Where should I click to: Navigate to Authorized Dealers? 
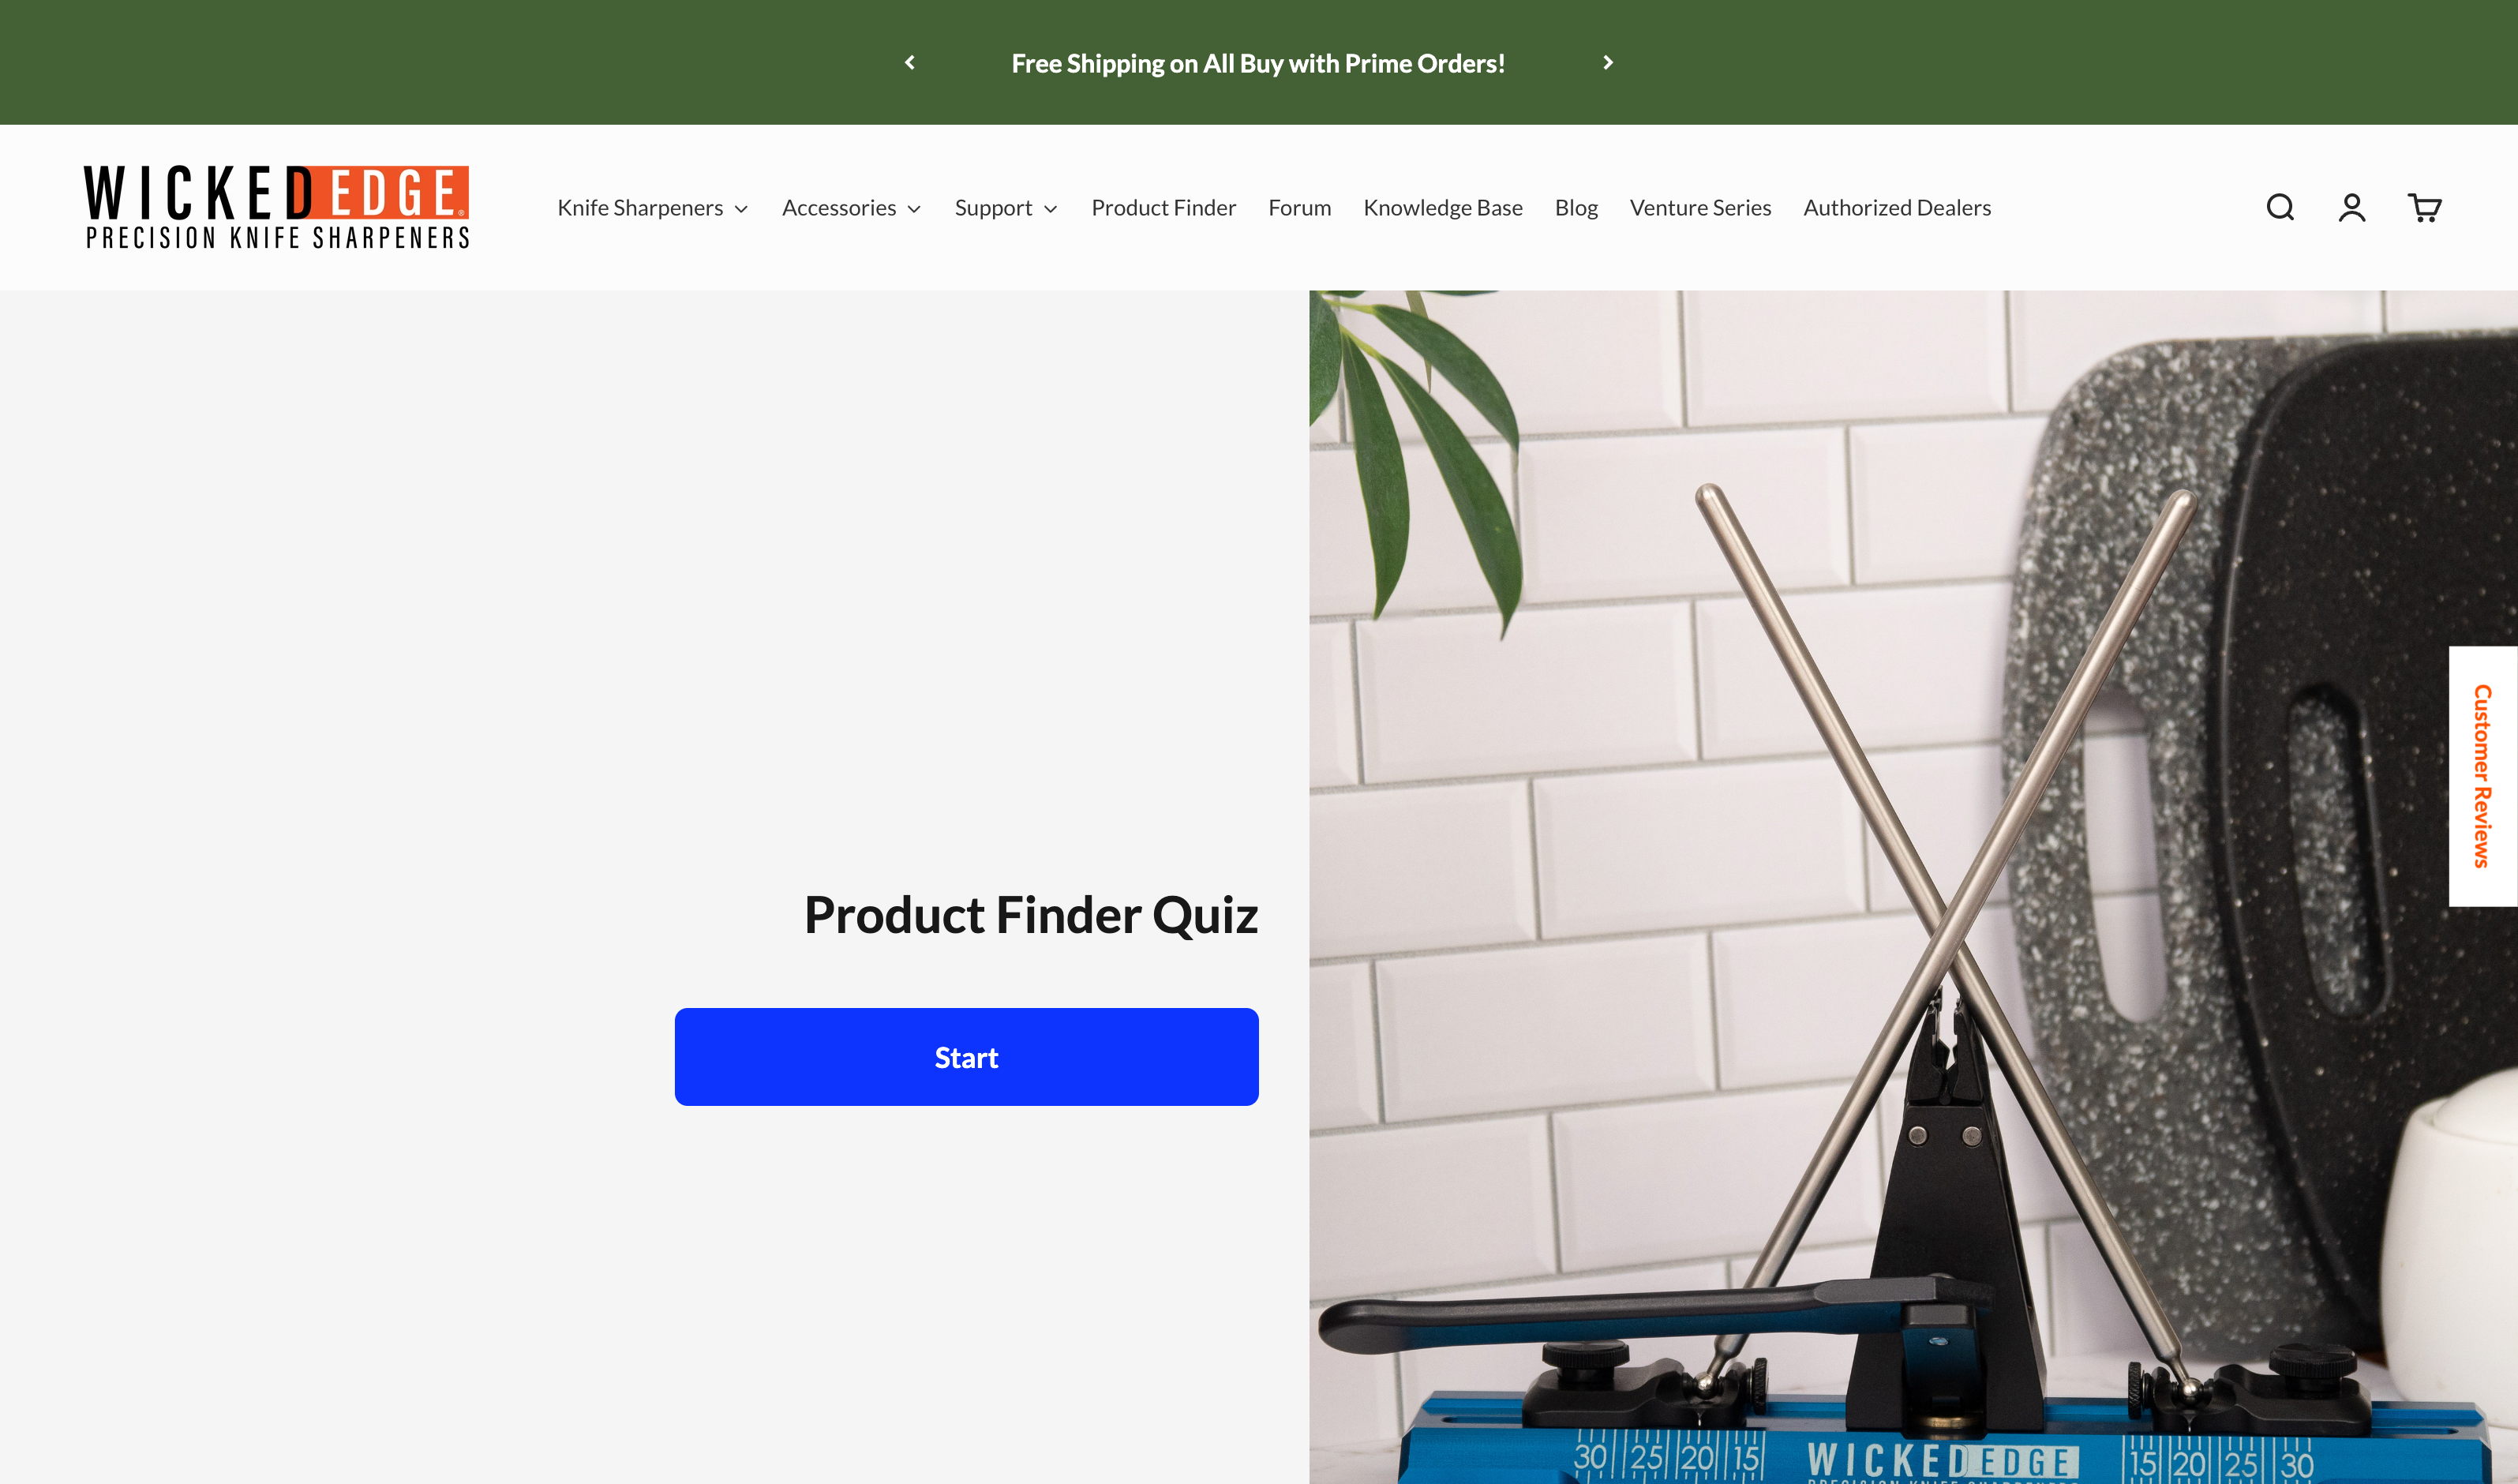1897,208
